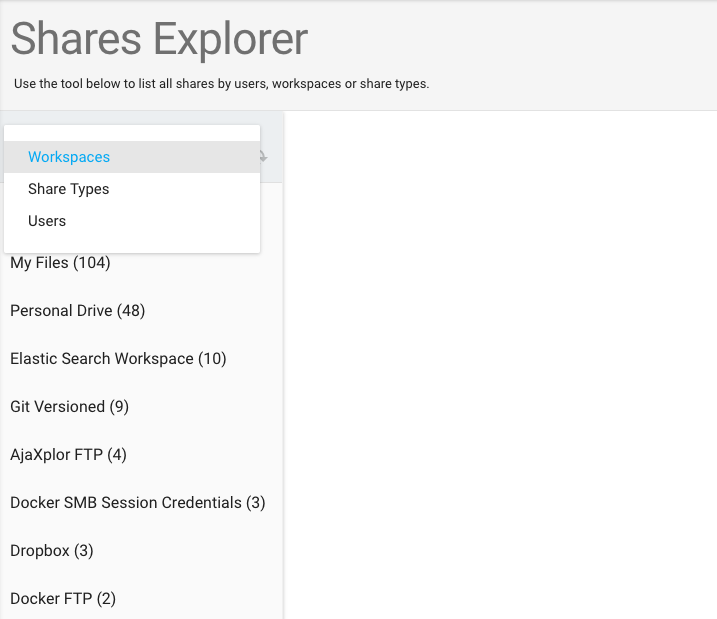Click the vertical divider beside the sidebar
717x619 pixels.
284,365
